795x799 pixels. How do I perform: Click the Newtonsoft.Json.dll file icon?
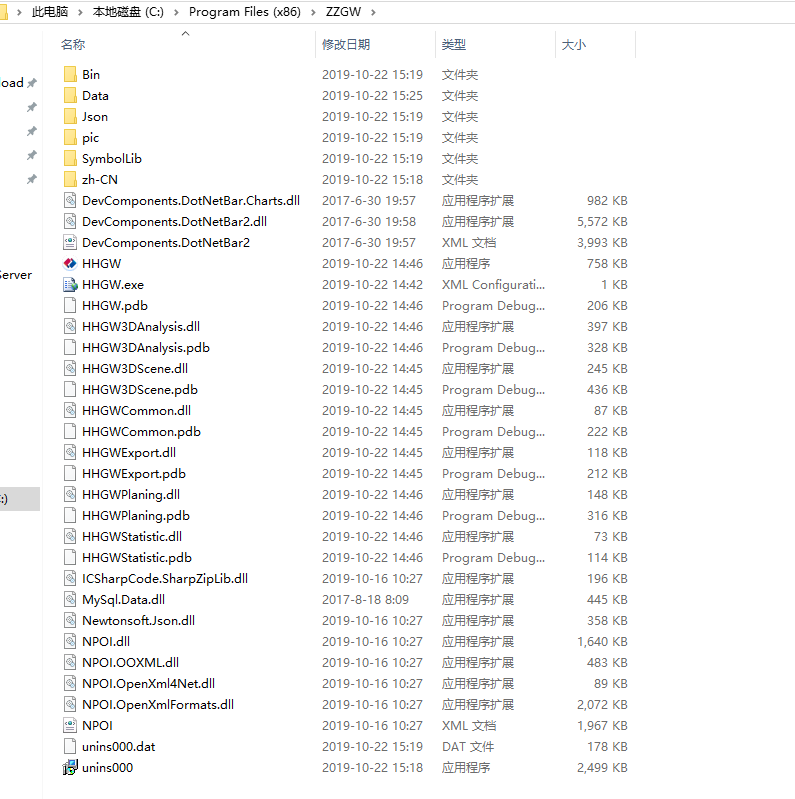70,620
